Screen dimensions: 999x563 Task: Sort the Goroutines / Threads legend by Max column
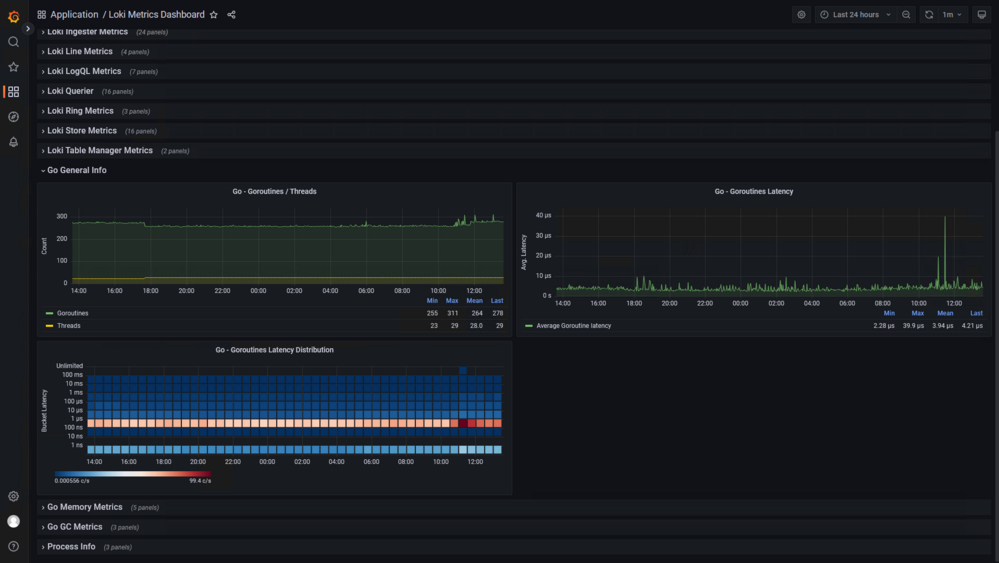[452, 301]
